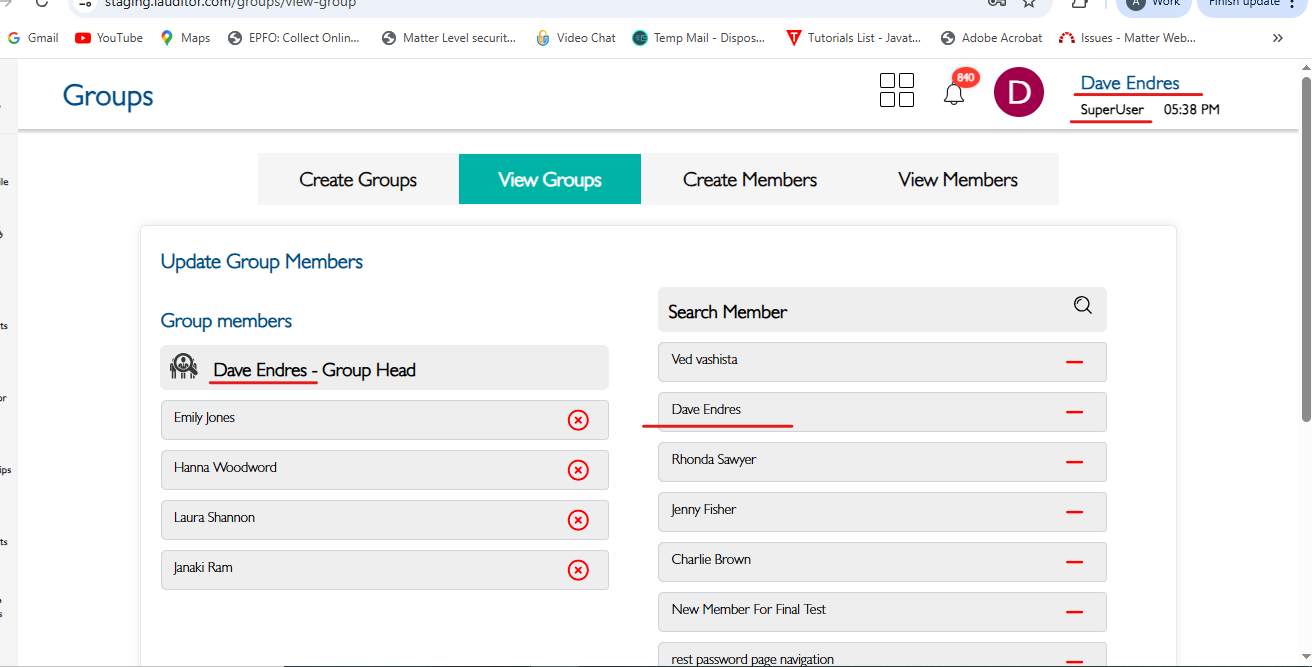The image size is (1312, 667).
Task: Open the YouTube bookmark
Action: [x=109, y=38]
